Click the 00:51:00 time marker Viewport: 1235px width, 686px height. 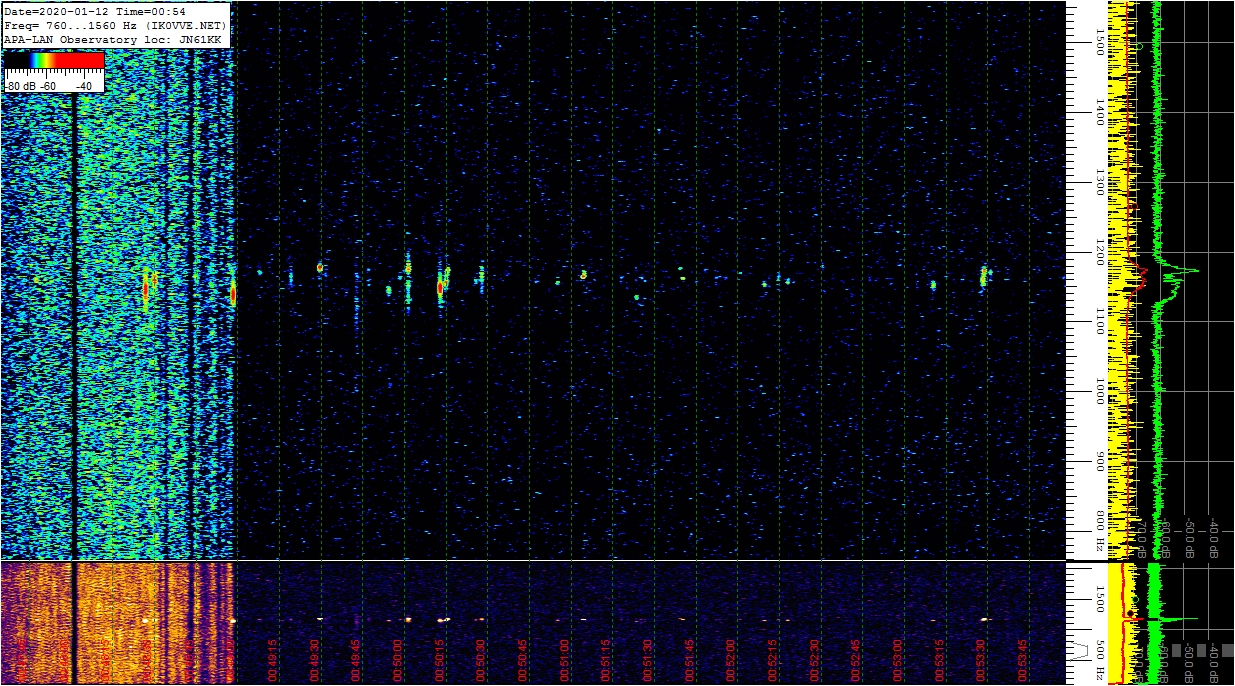coord(564,661)
